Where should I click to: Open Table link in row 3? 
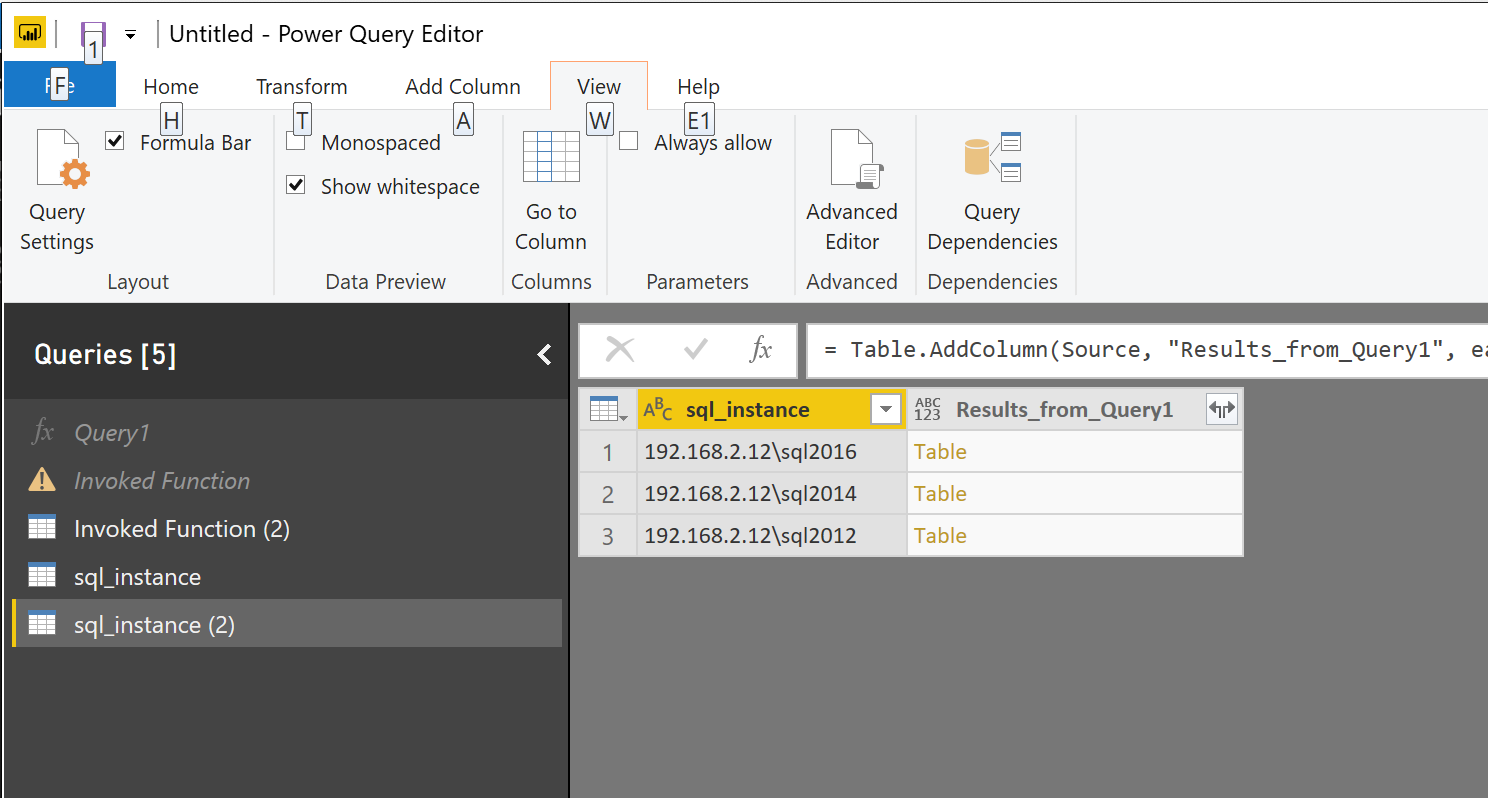[x=940, y=536]
